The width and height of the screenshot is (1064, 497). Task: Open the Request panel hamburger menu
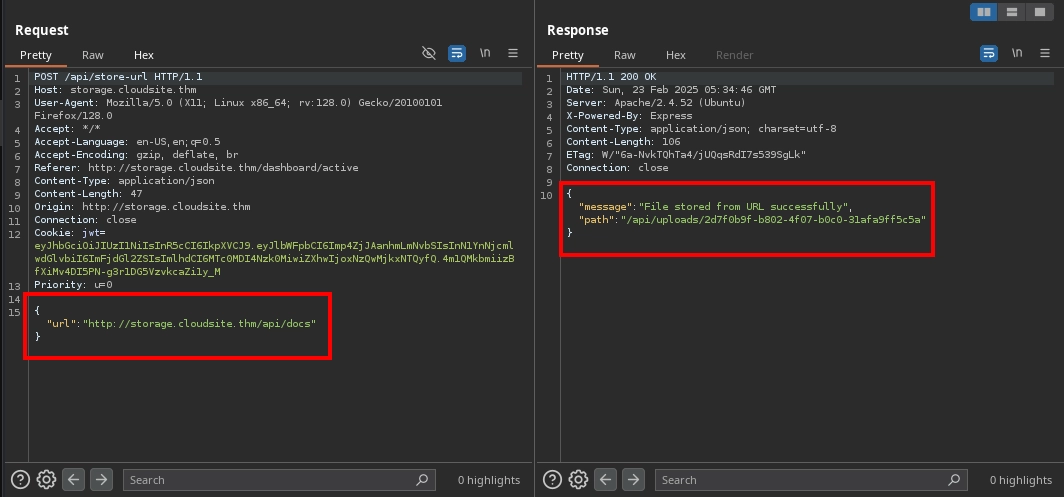click(x=513, y=54)
